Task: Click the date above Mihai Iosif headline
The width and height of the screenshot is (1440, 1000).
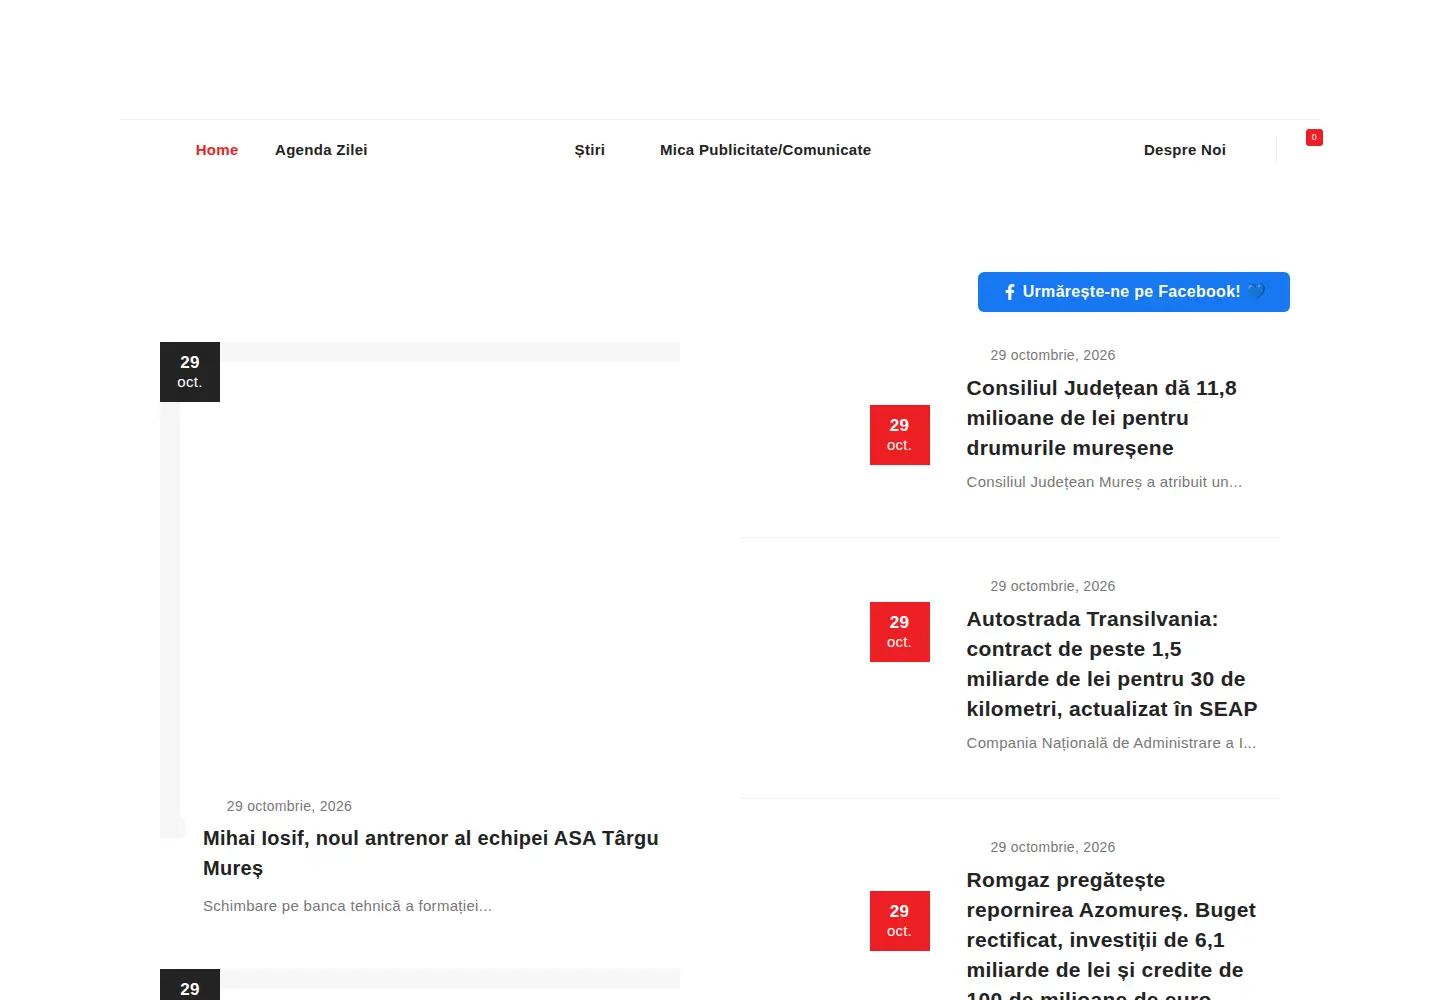Action: point(289,806)
